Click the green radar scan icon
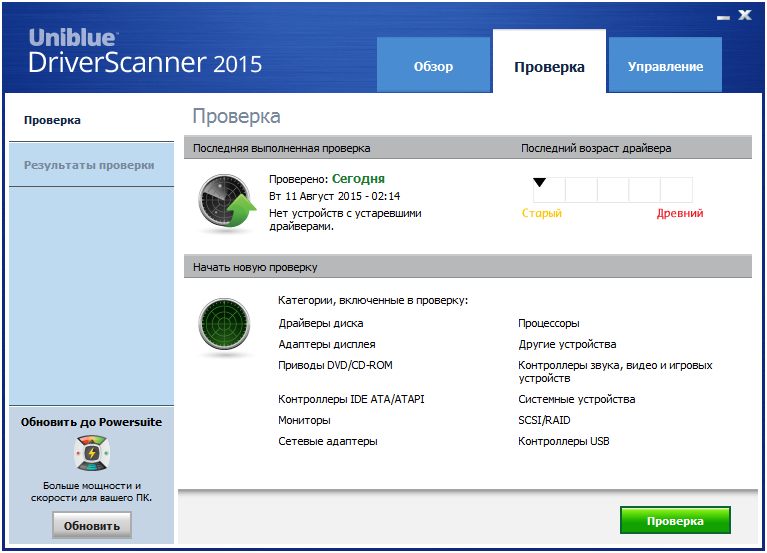This screenshot has height=553, width=767. point(225,327)
